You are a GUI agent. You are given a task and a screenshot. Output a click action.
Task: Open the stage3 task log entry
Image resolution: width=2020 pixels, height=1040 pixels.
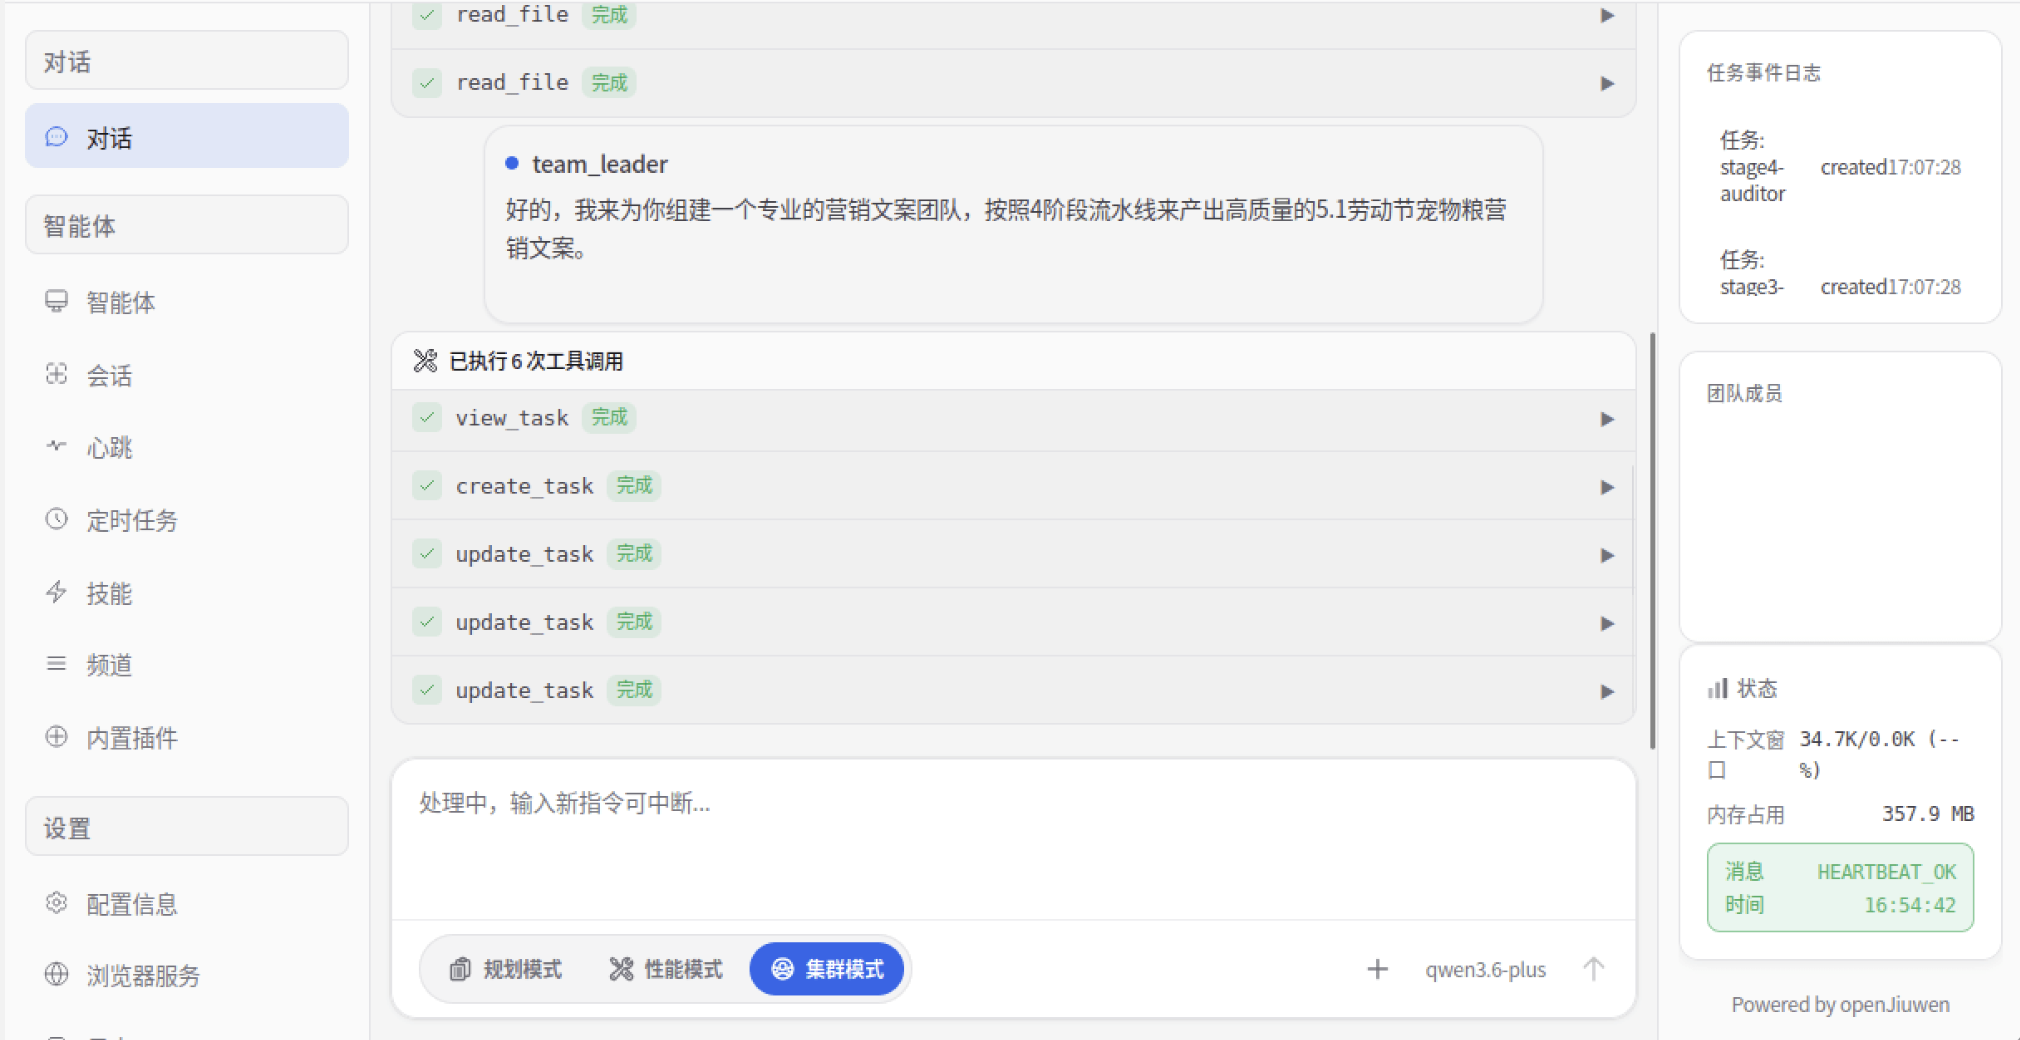[1840, 274]
